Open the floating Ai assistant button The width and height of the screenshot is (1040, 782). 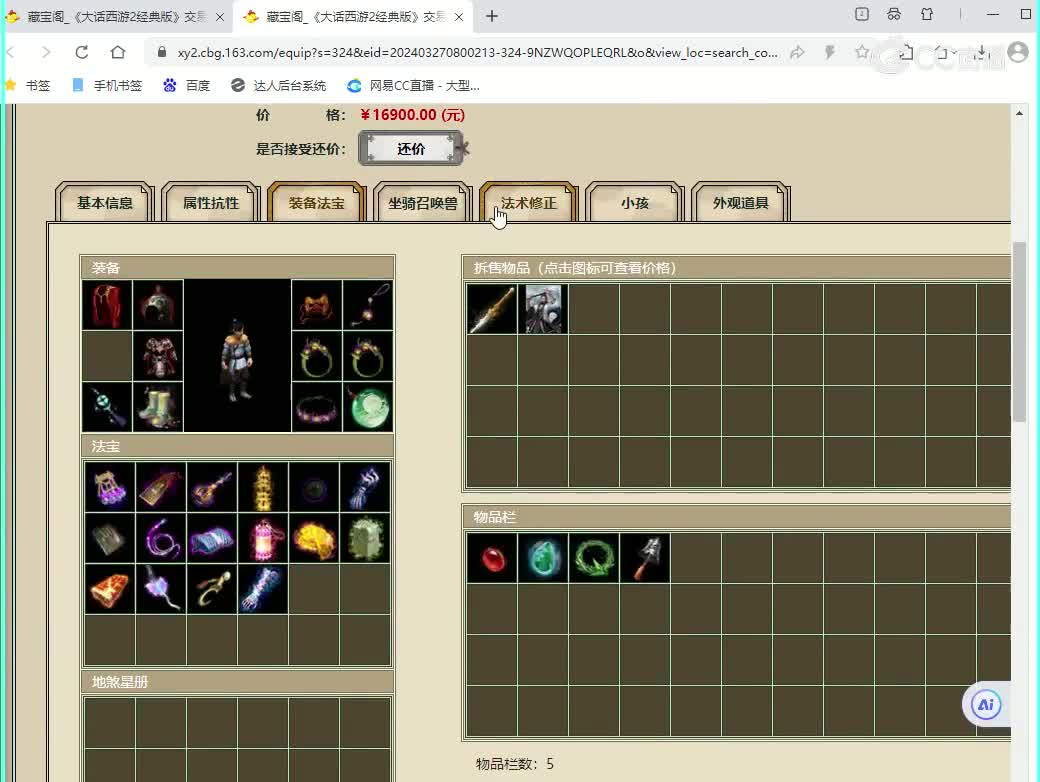(986, 704)
